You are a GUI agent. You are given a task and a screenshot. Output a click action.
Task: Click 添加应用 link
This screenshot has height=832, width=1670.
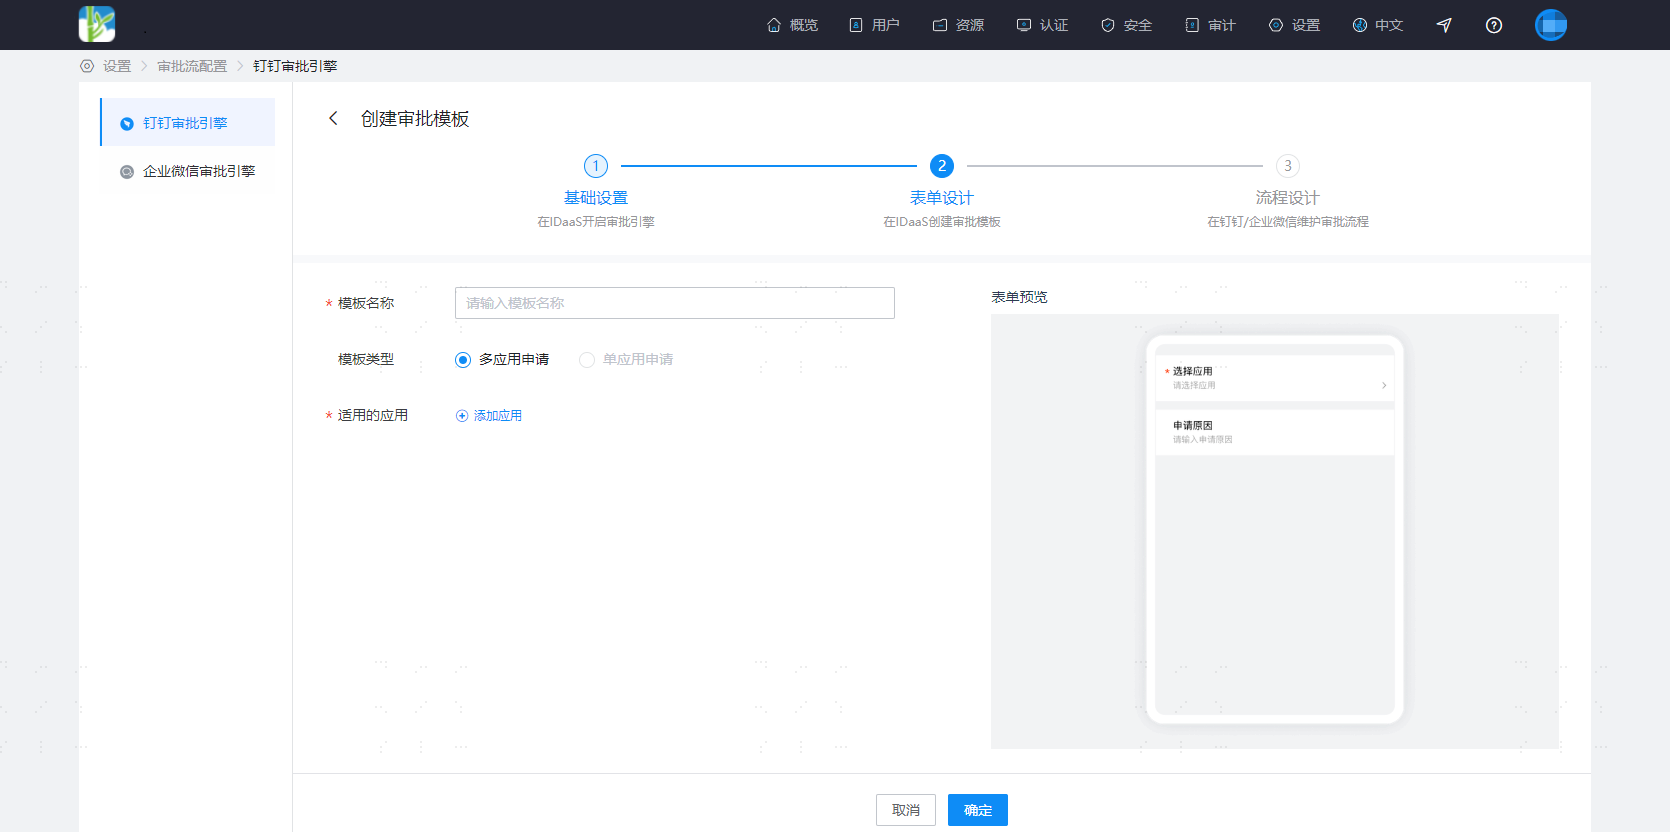498,416
